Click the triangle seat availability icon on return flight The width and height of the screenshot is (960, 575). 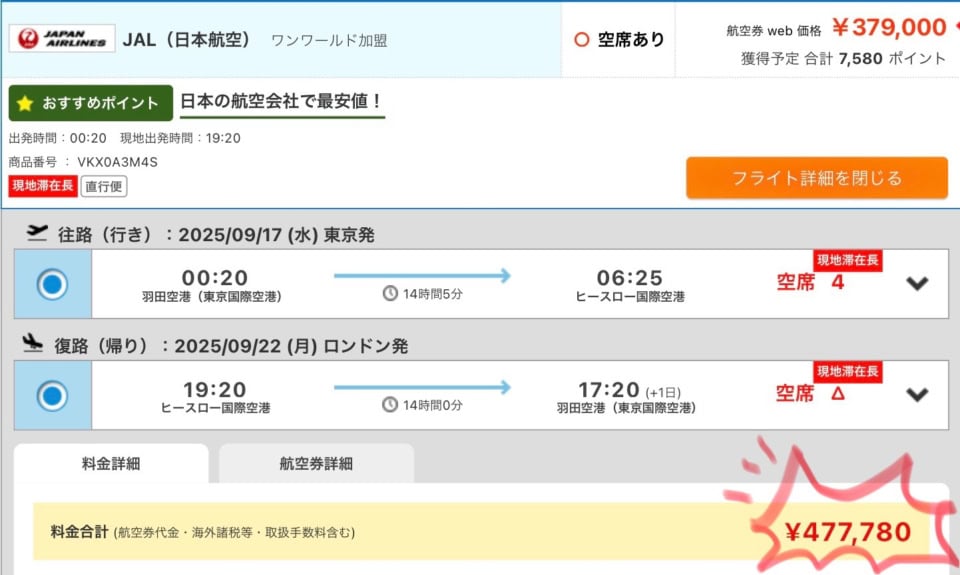(x=838, y=393)
